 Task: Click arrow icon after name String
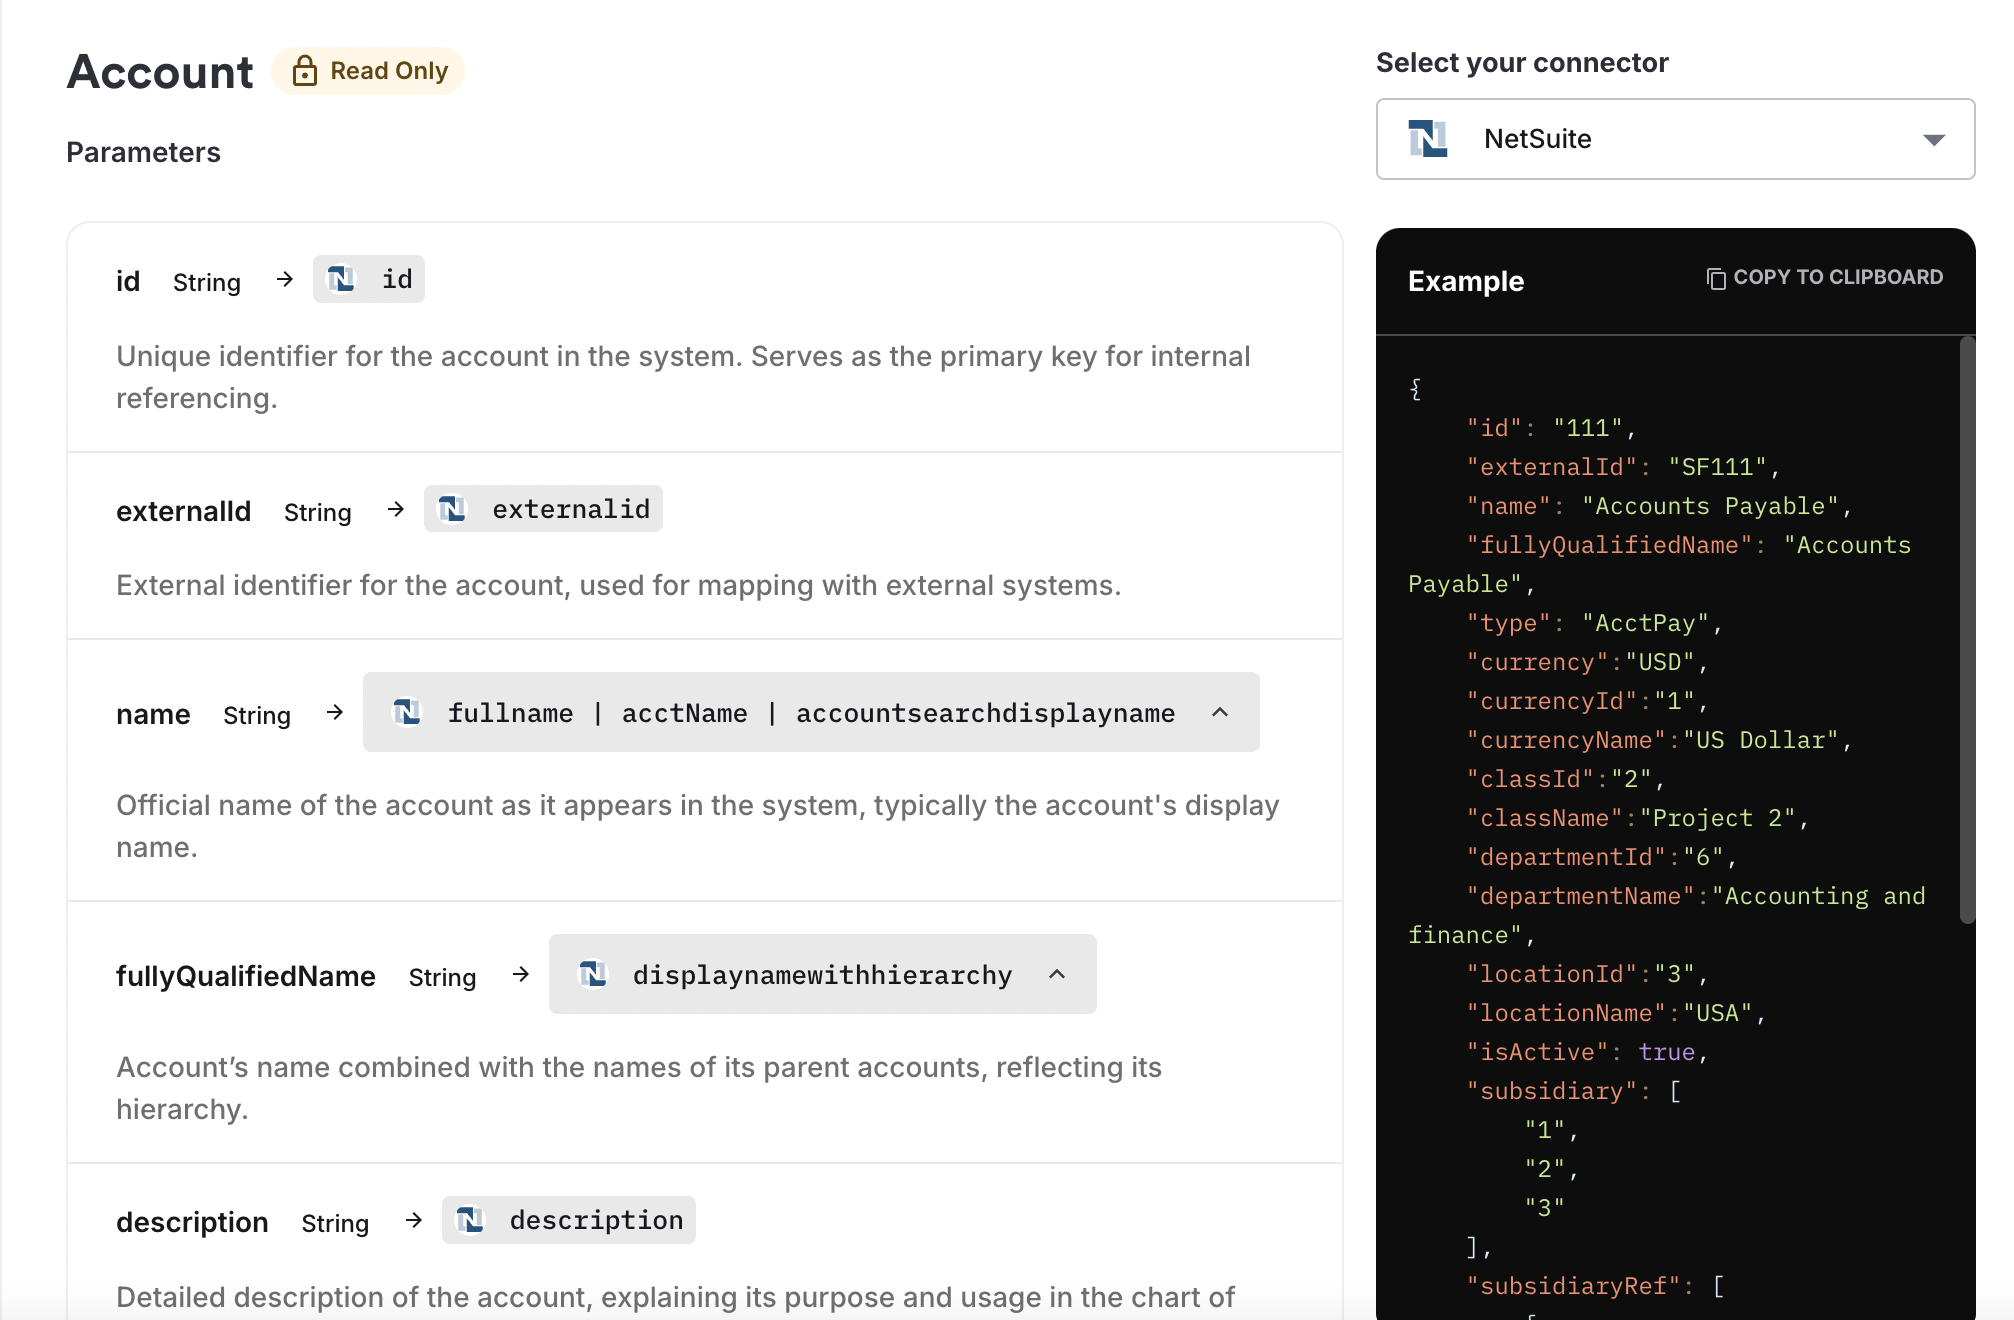point(335,712)
